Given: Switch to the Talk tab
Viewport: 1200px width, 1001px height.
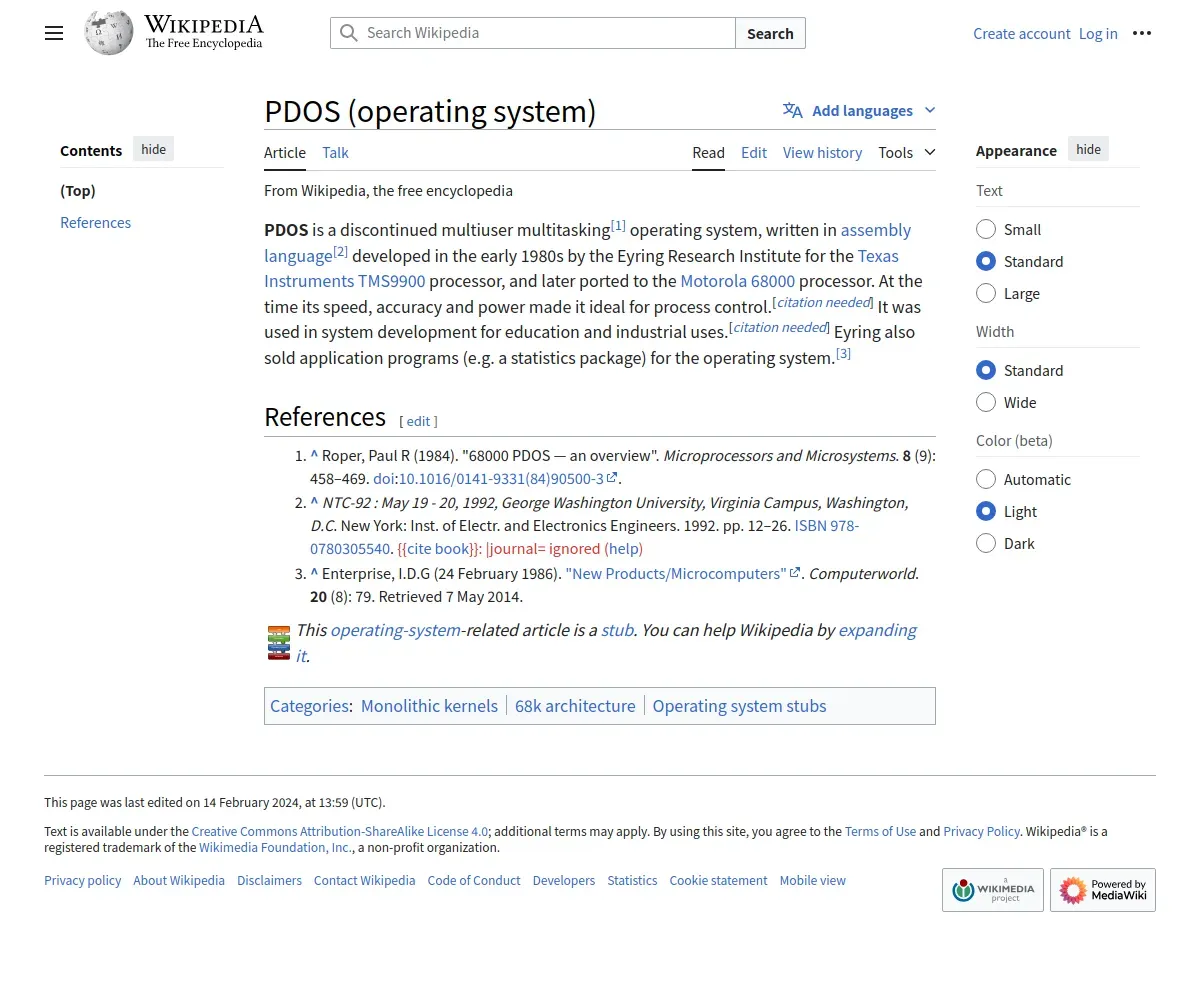Looking at the screenshot, I should point(335,152).
